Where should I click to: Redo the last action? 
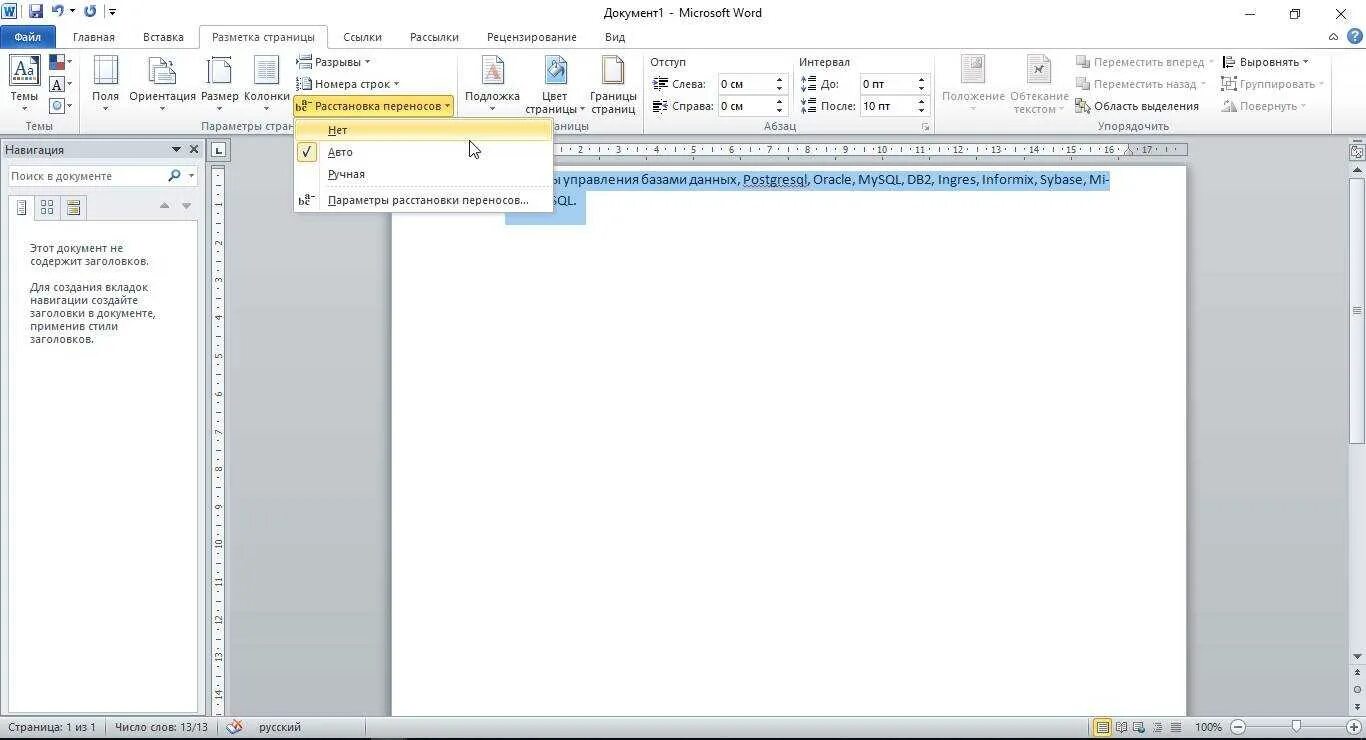pyautogui.click(x=90, y=12)
